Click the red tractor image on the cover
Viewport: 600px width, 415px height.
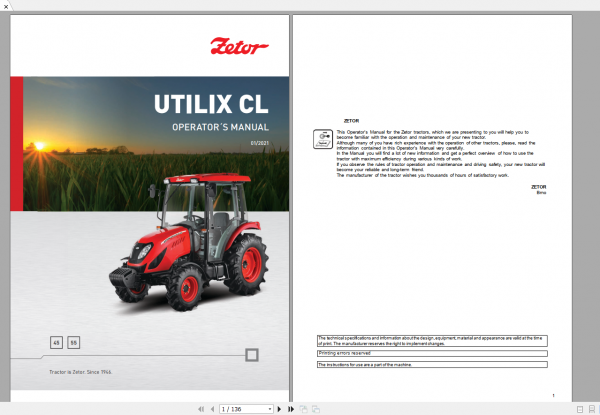[x=189, y=242]
